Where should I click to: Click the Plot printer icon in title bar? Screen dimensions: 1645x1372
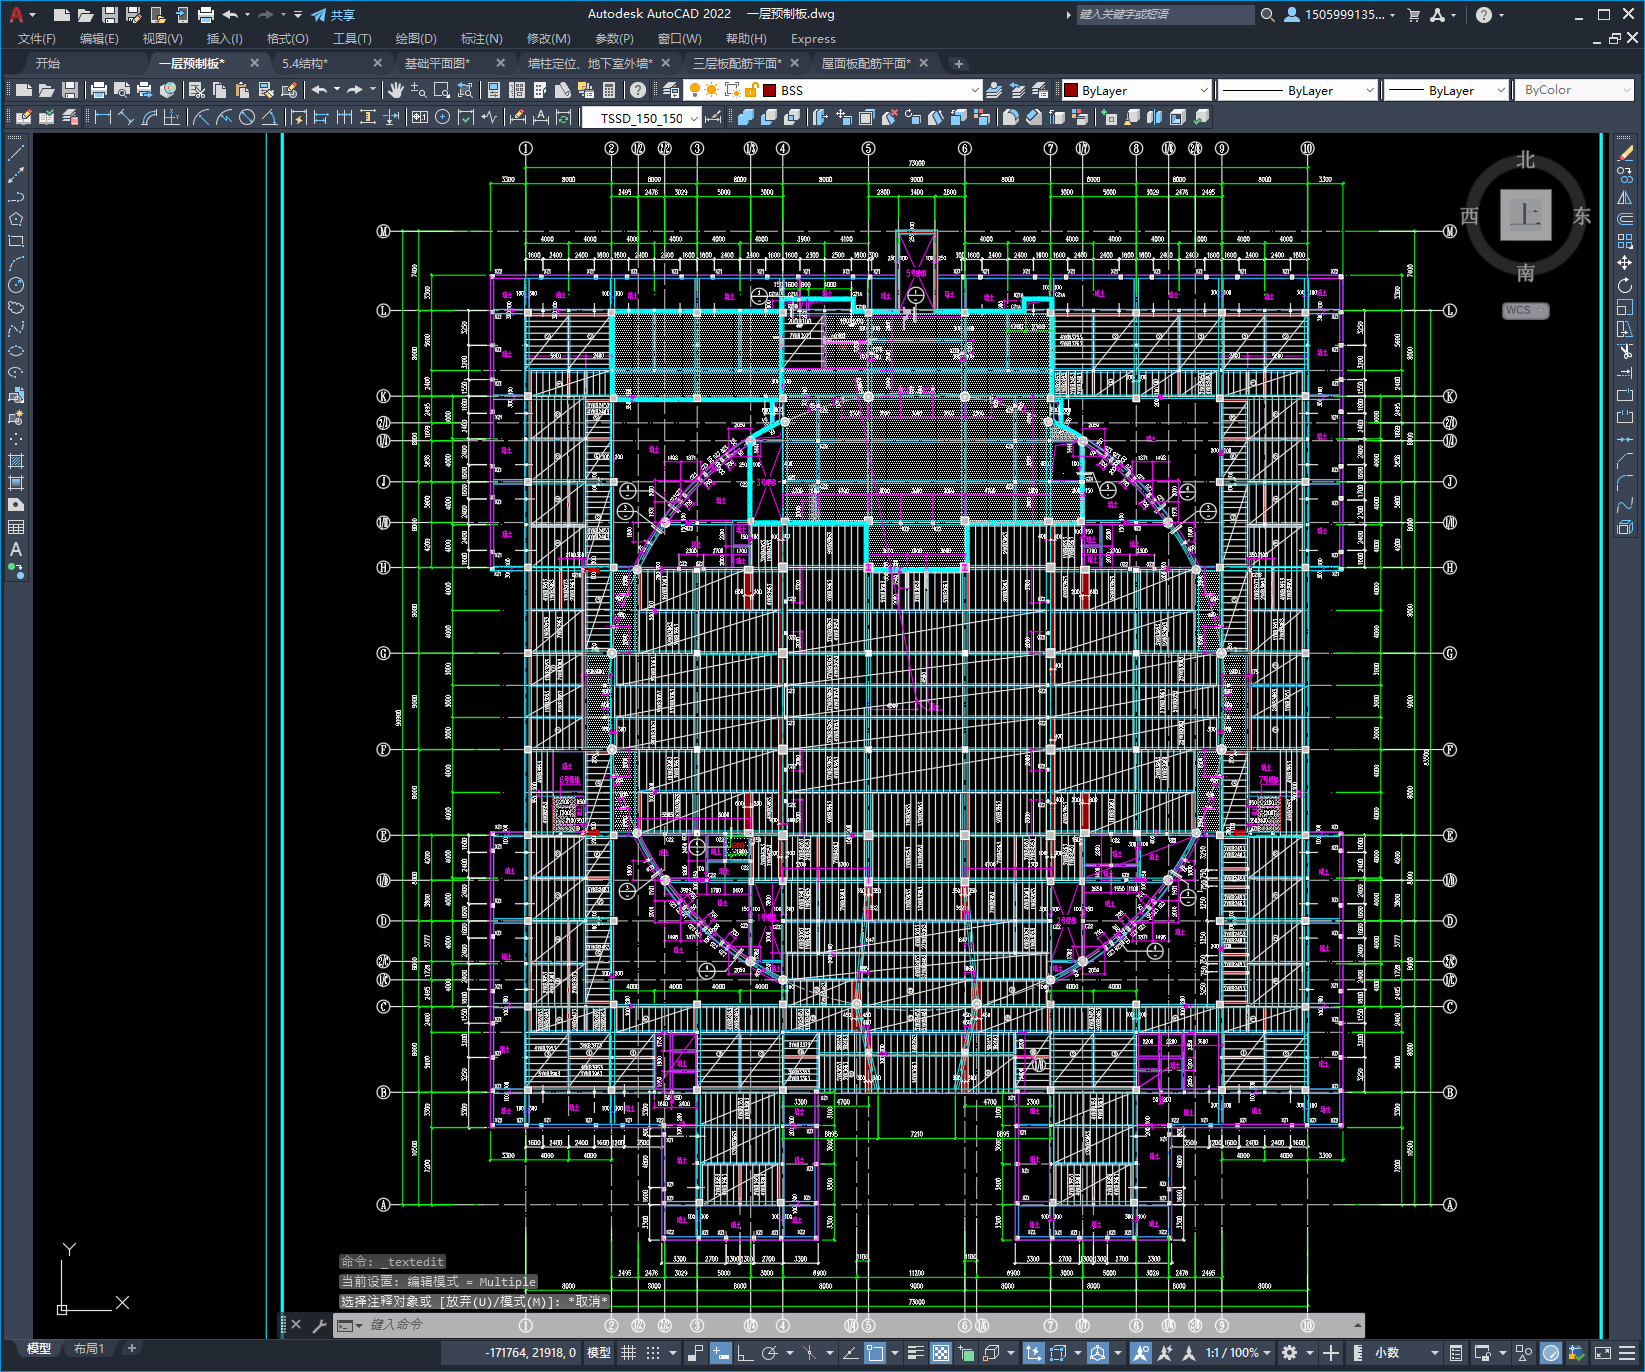coord(206,15)
